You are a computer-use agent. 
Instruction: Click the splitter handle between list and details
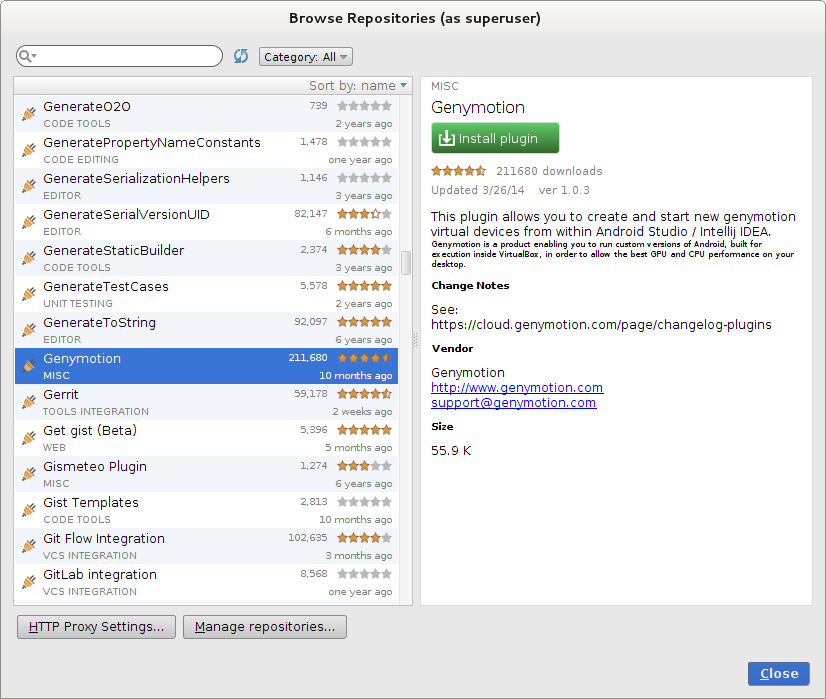click(x=416, y=340)
